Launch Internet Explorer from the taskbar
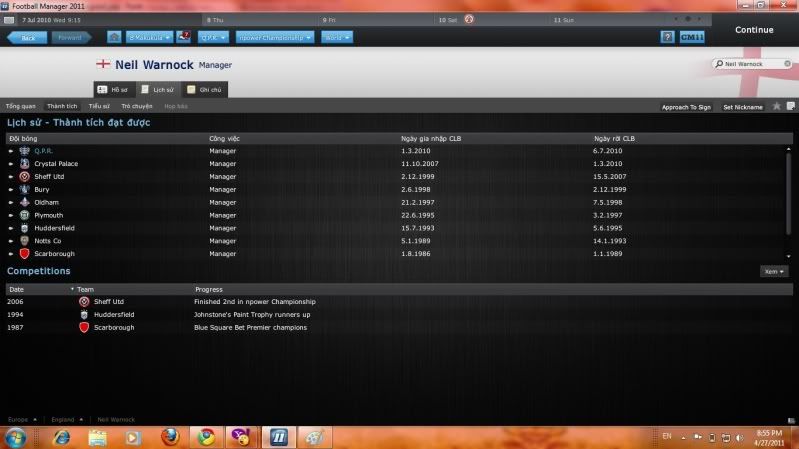The image size is (799, 449). tap(61, 437)
